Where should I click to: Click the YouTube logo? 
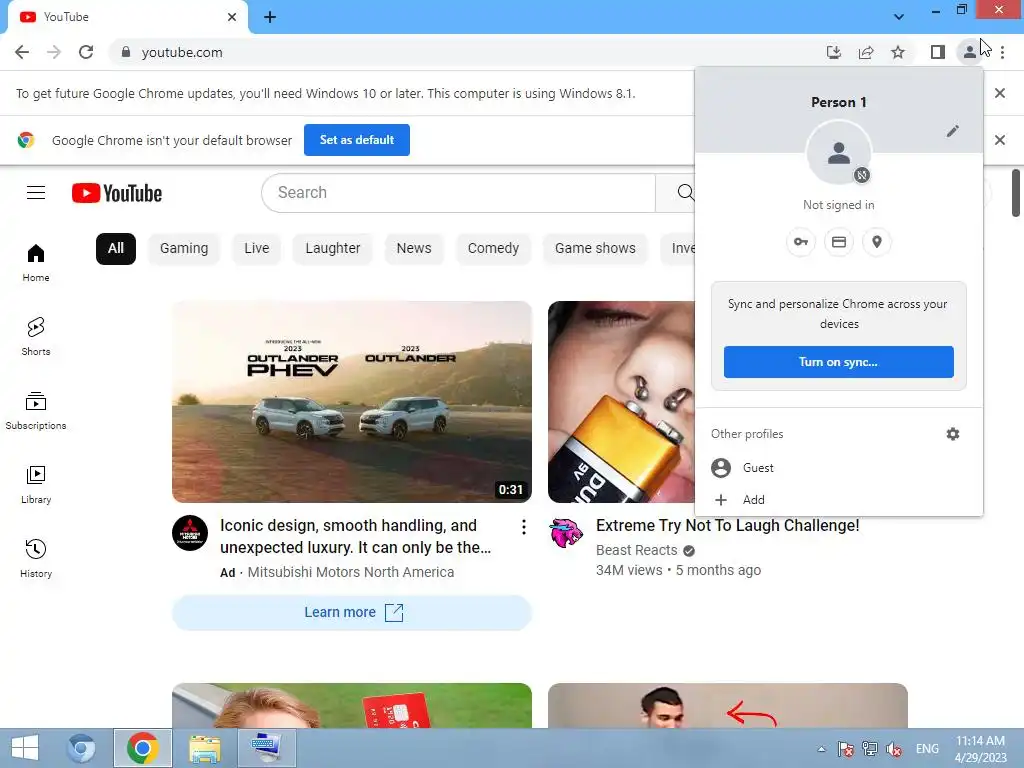(117, 193)
